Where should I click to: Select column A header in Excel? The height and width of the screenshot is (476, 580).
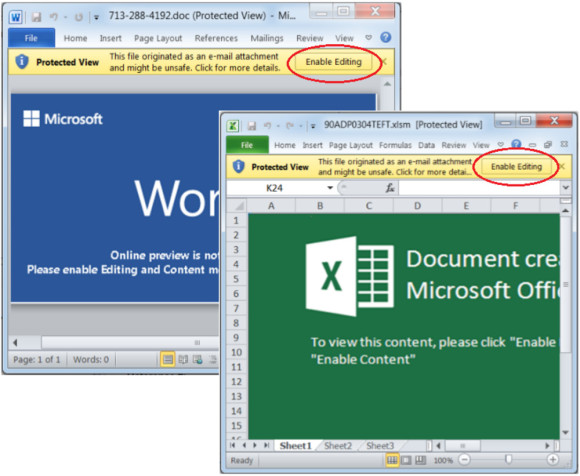point(271,206)
